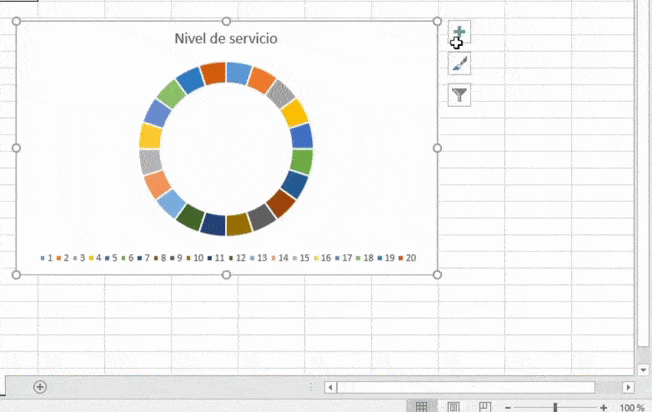Click the horizontal scrollbar thumb

pyautogui.click(x=466, y=387)
